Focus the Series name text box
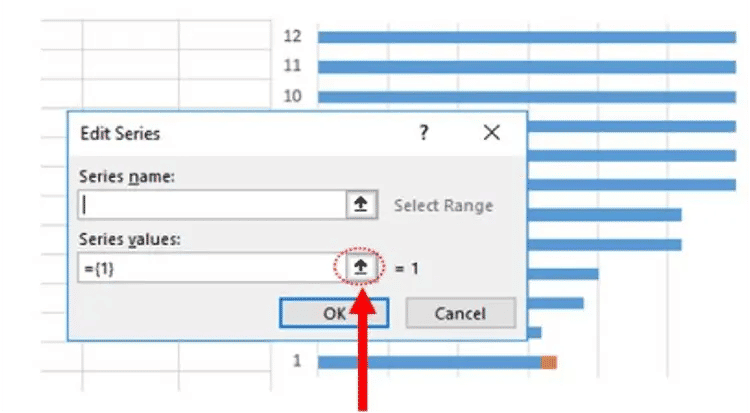The image size is (750, 413). click(x=212, y=205)
